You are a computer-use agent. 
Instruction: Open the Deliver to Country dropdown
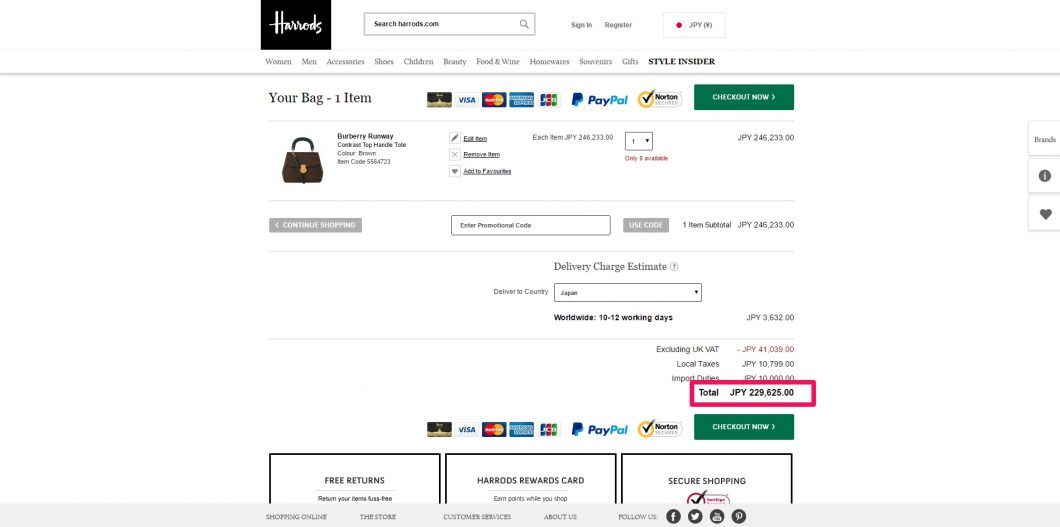pos(628,293)
